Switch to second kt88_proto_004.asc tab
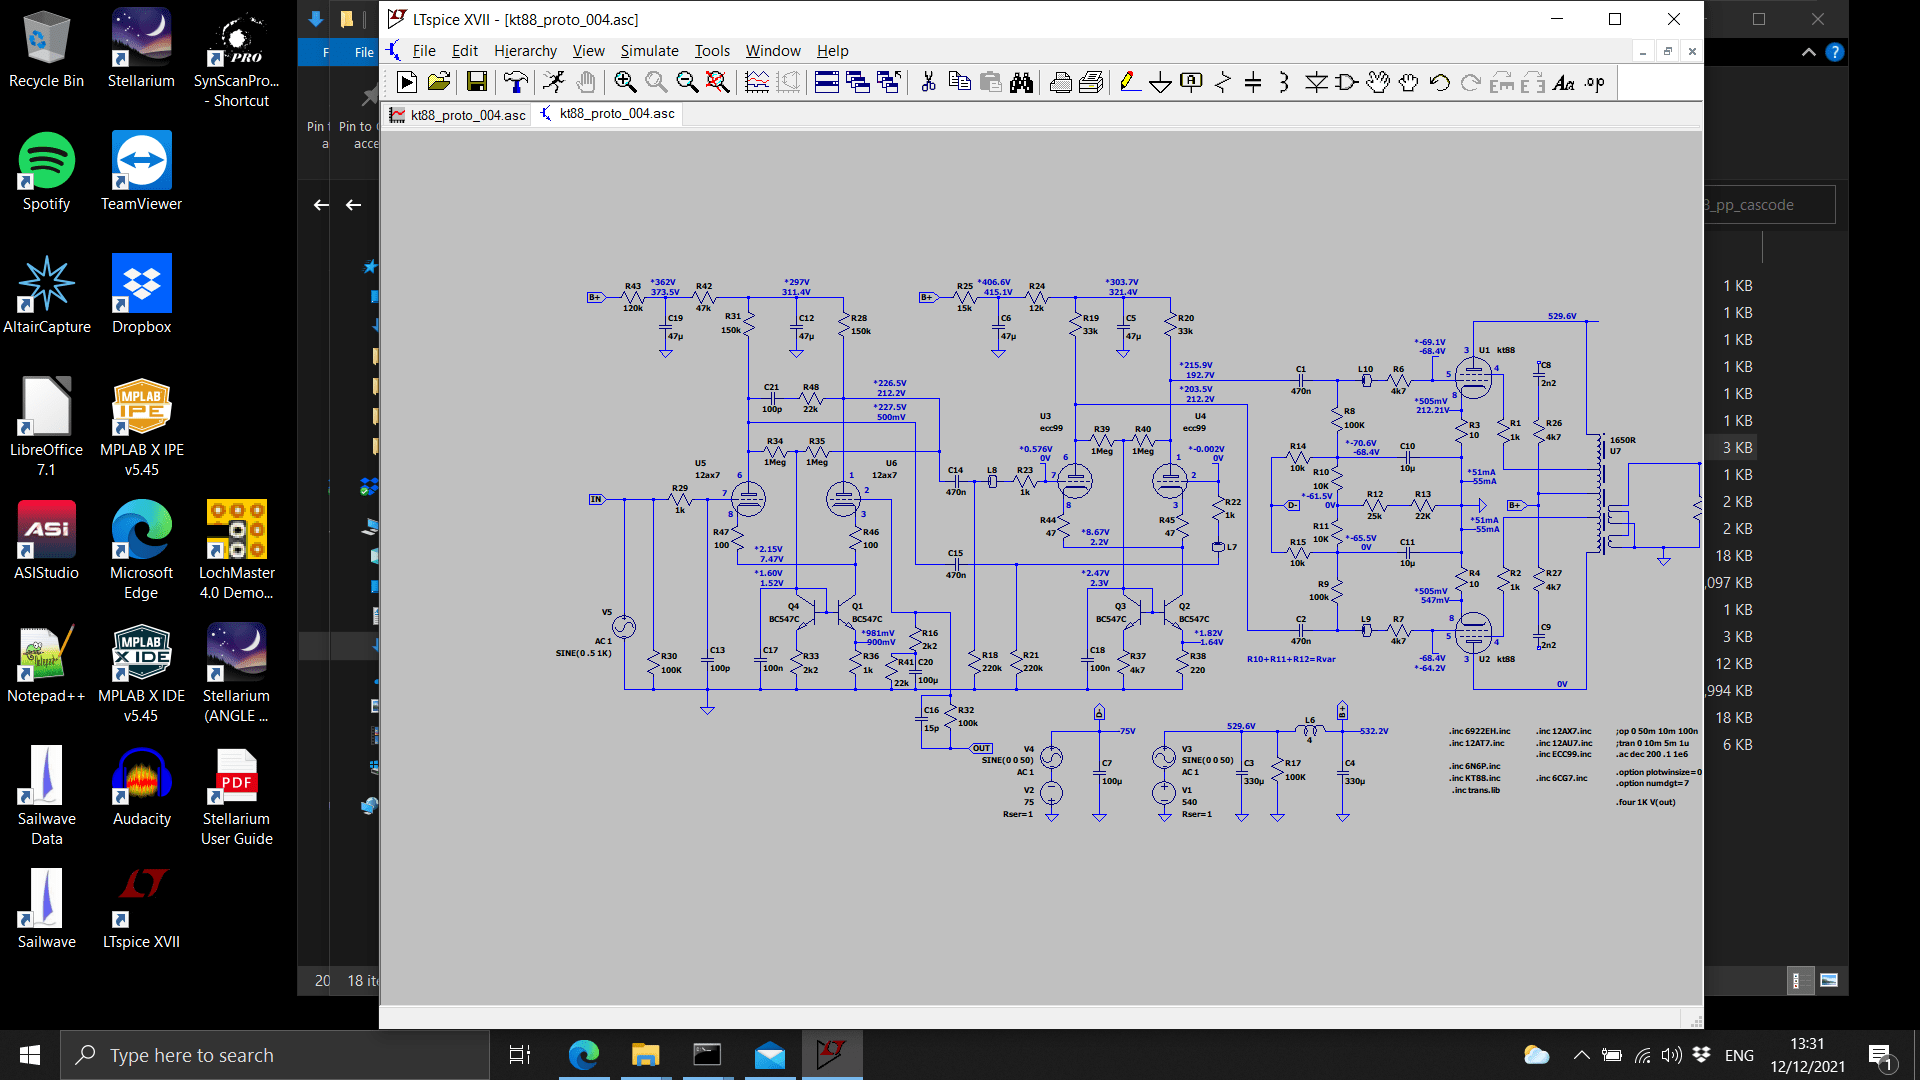Viewport: 1920px width, 1080px height. pos(607,114)
